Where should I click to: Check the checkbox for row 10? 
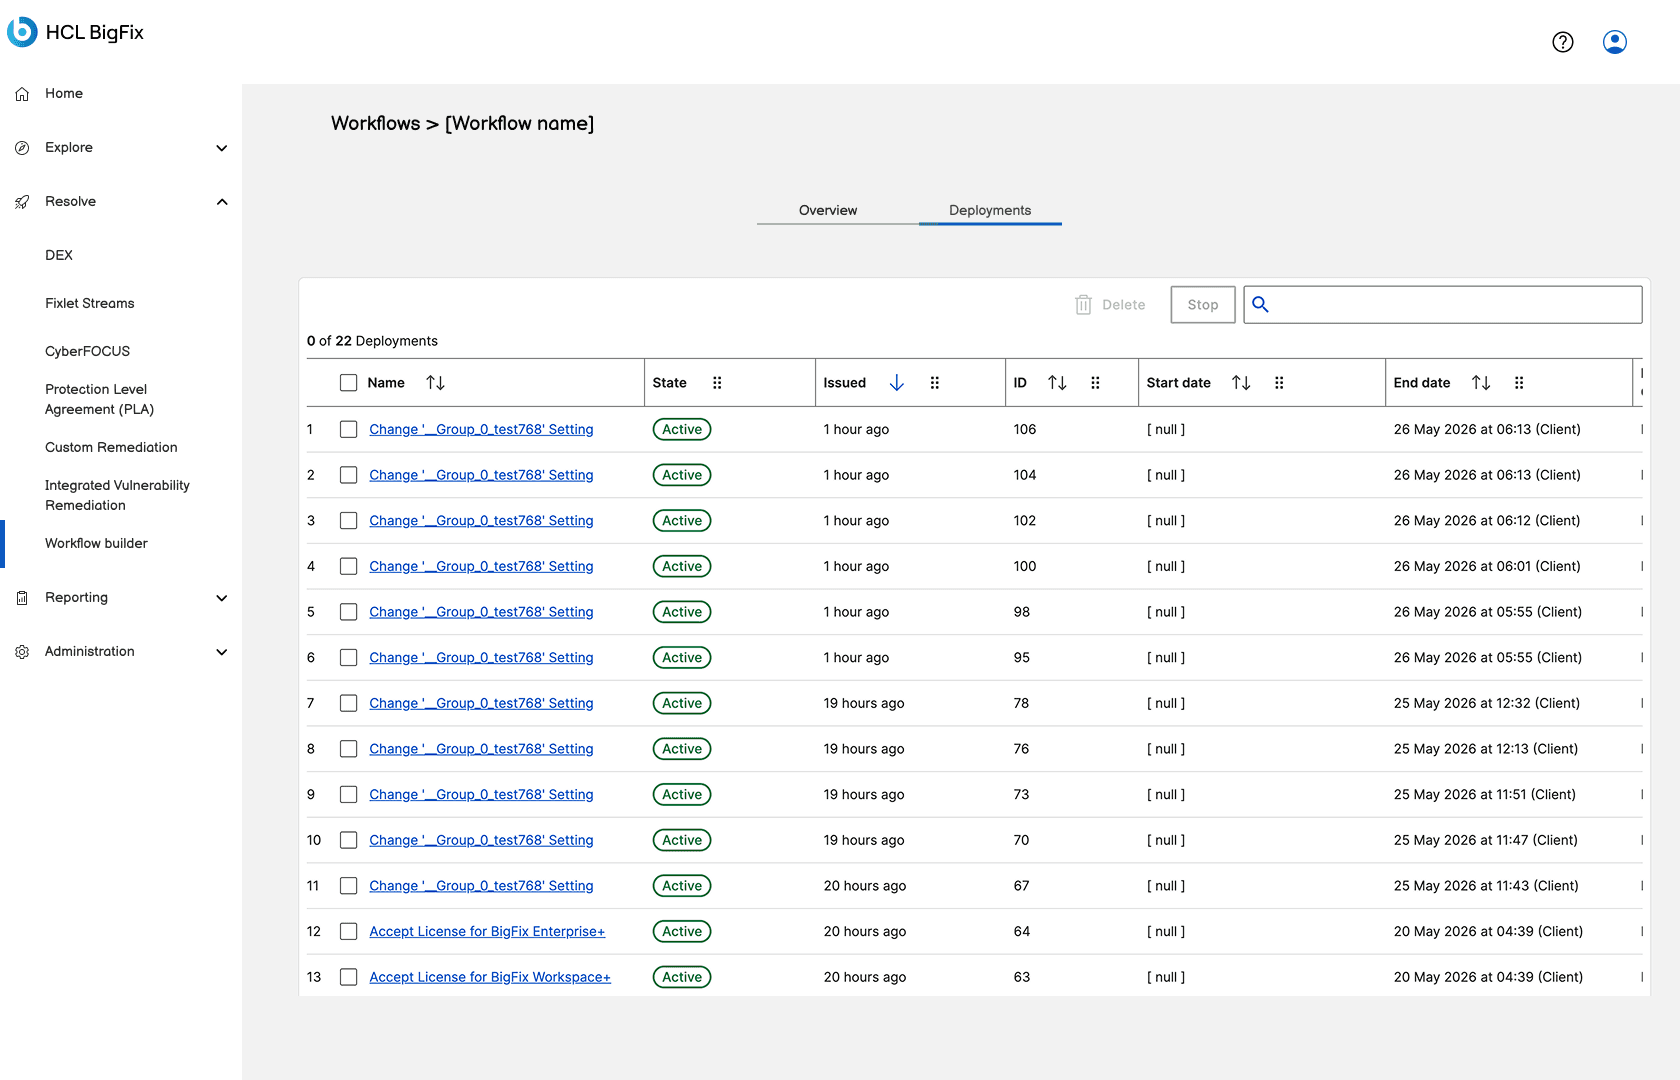(348, 840)
